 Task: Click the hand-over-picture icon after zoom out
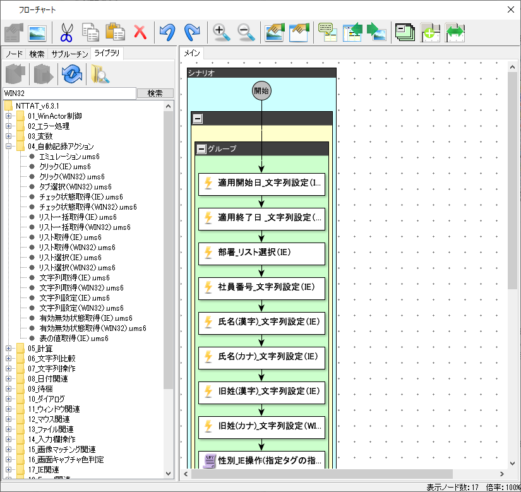[x=275, y=33]
